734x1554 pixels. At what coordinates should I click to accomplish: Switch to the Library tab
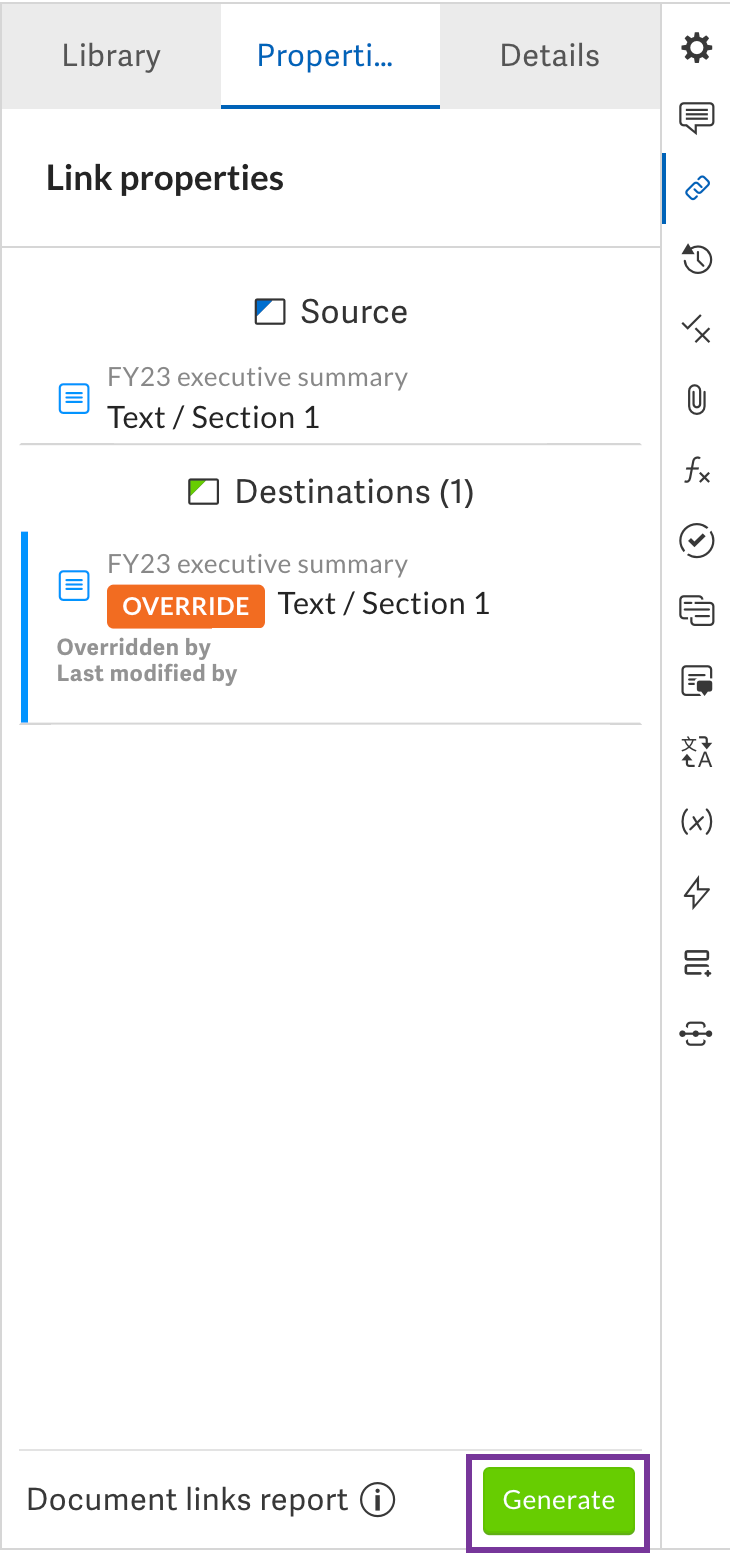(x=111, y=56)
